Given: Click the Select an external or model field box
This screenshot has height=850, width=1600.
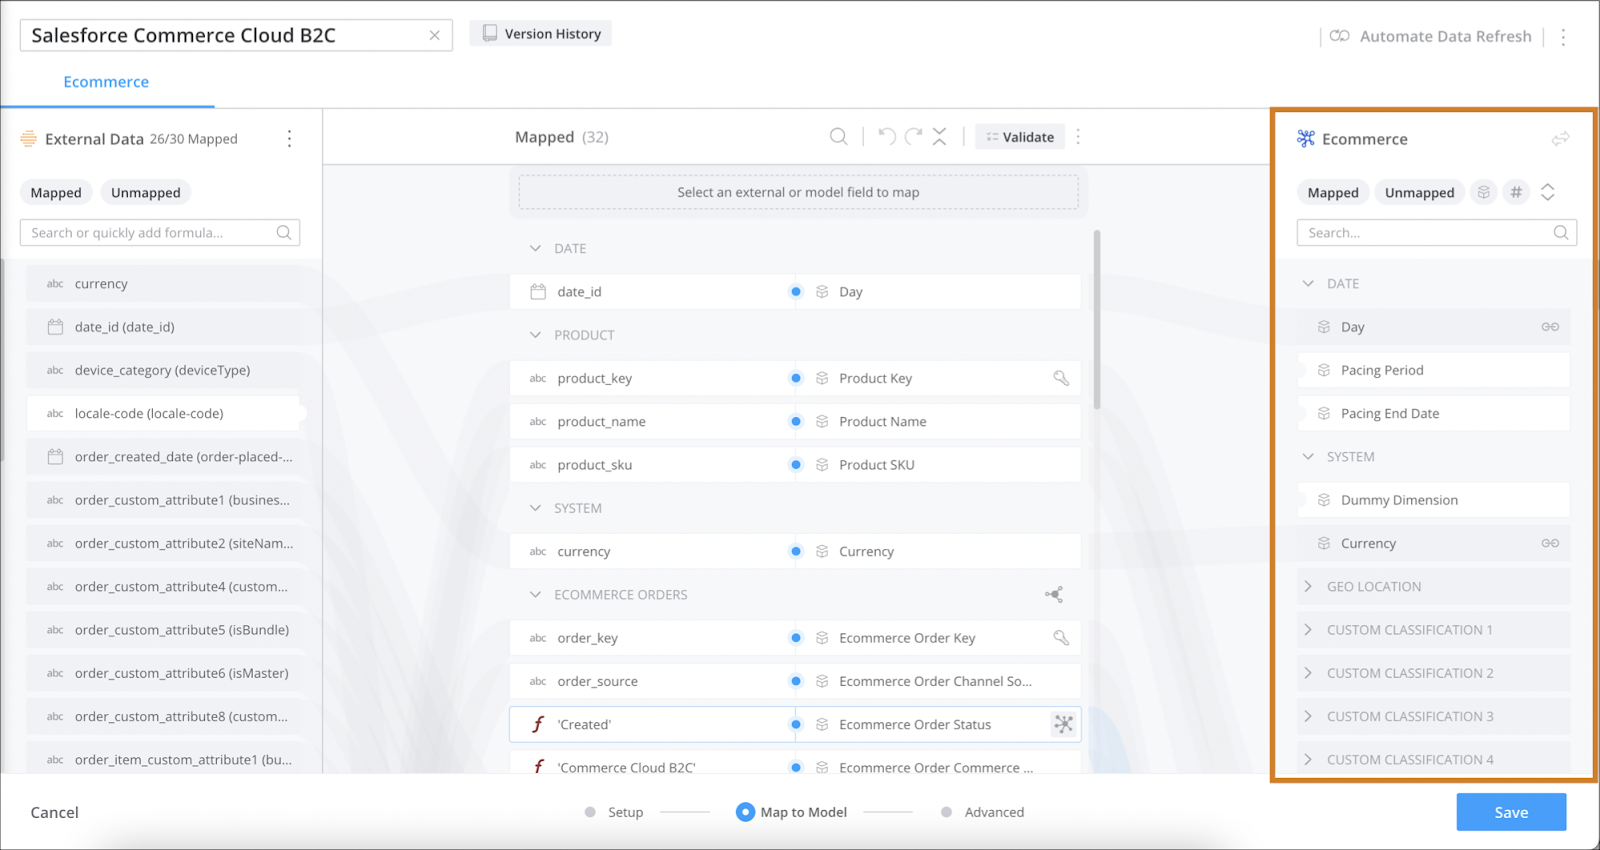Looking at the screenshot, I should click(798, 192).
